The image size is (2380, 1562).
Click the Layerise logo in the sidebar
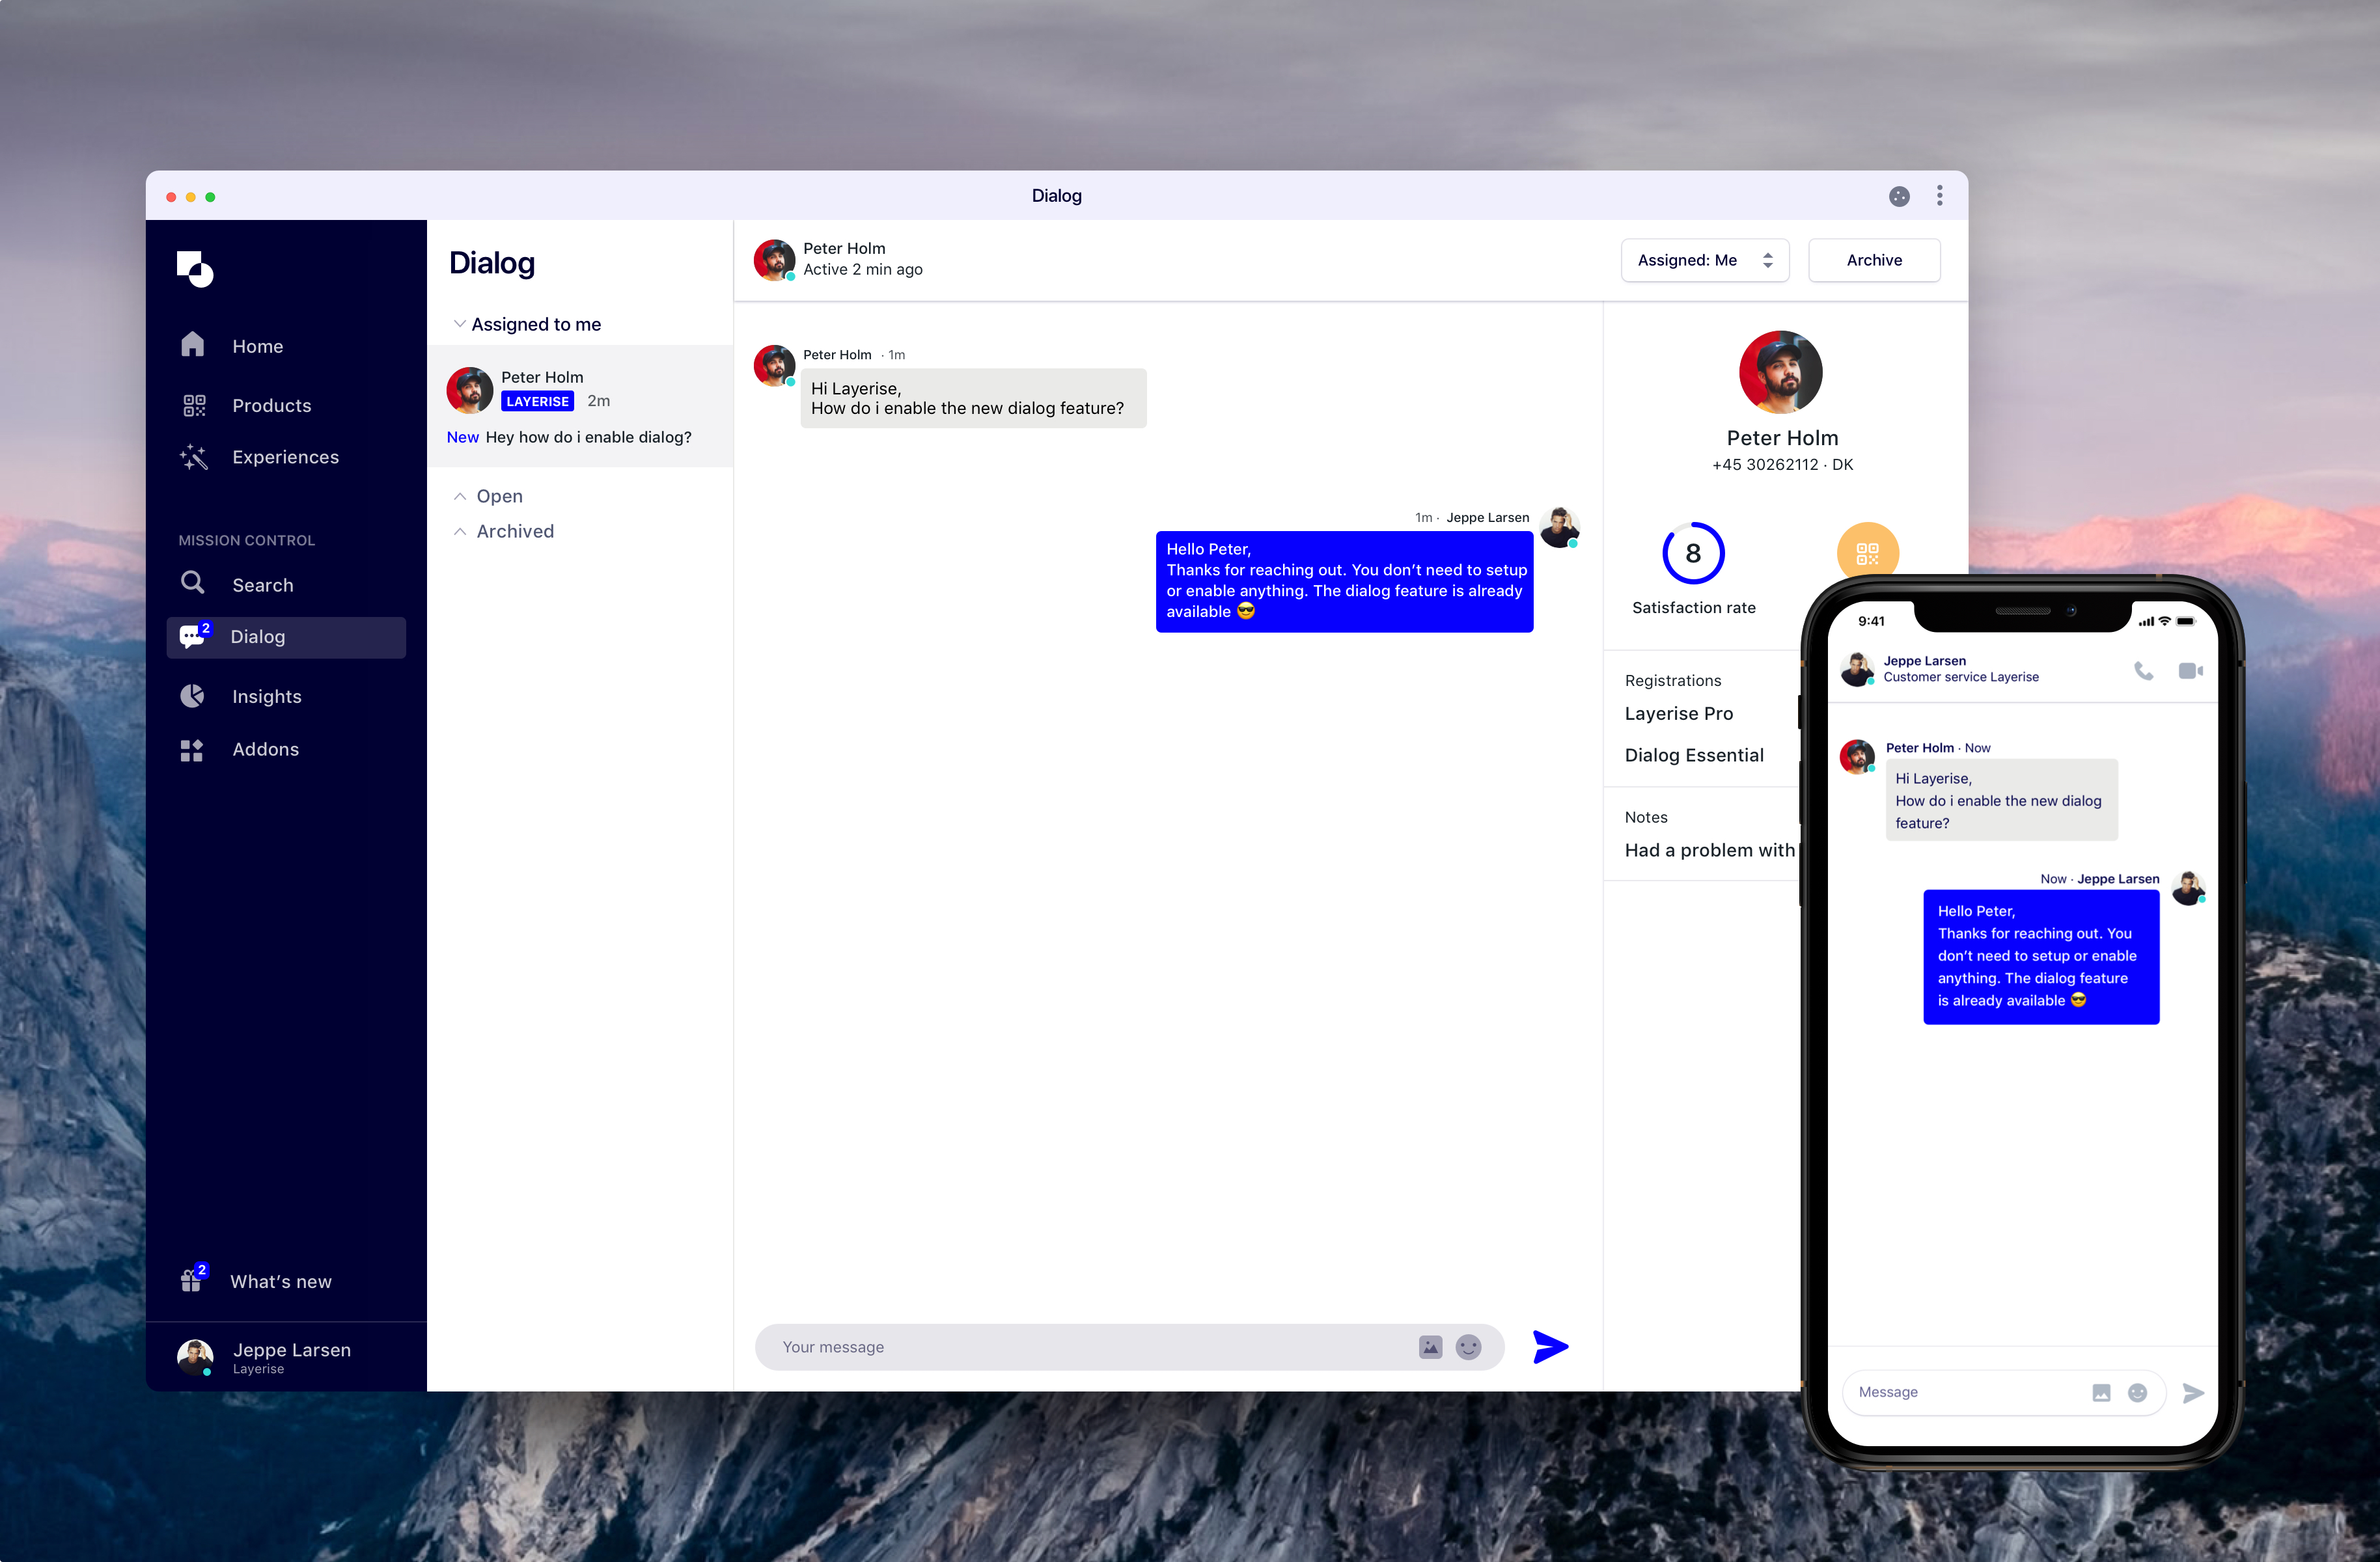[x=195, y=268]
